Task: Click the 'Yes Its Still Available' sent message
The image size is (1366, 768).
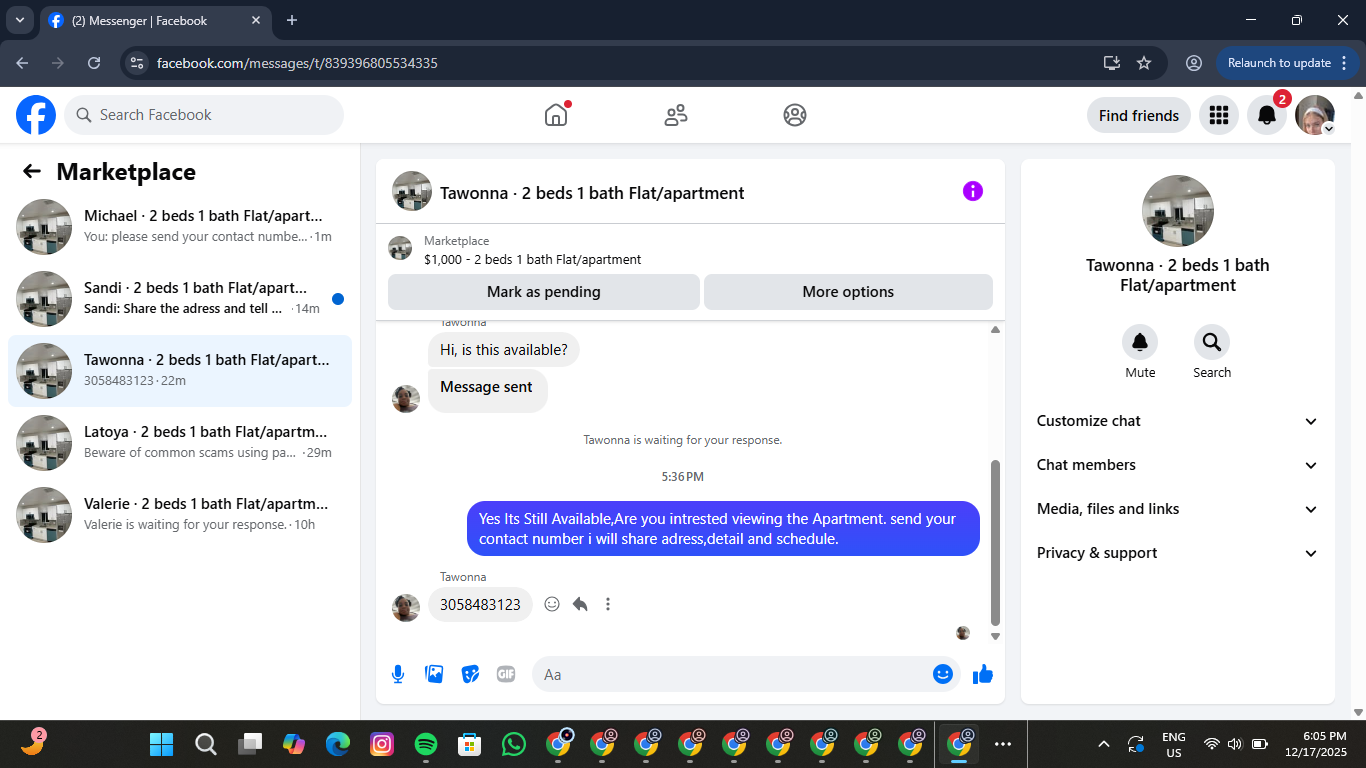Action: tap(723, 529)
